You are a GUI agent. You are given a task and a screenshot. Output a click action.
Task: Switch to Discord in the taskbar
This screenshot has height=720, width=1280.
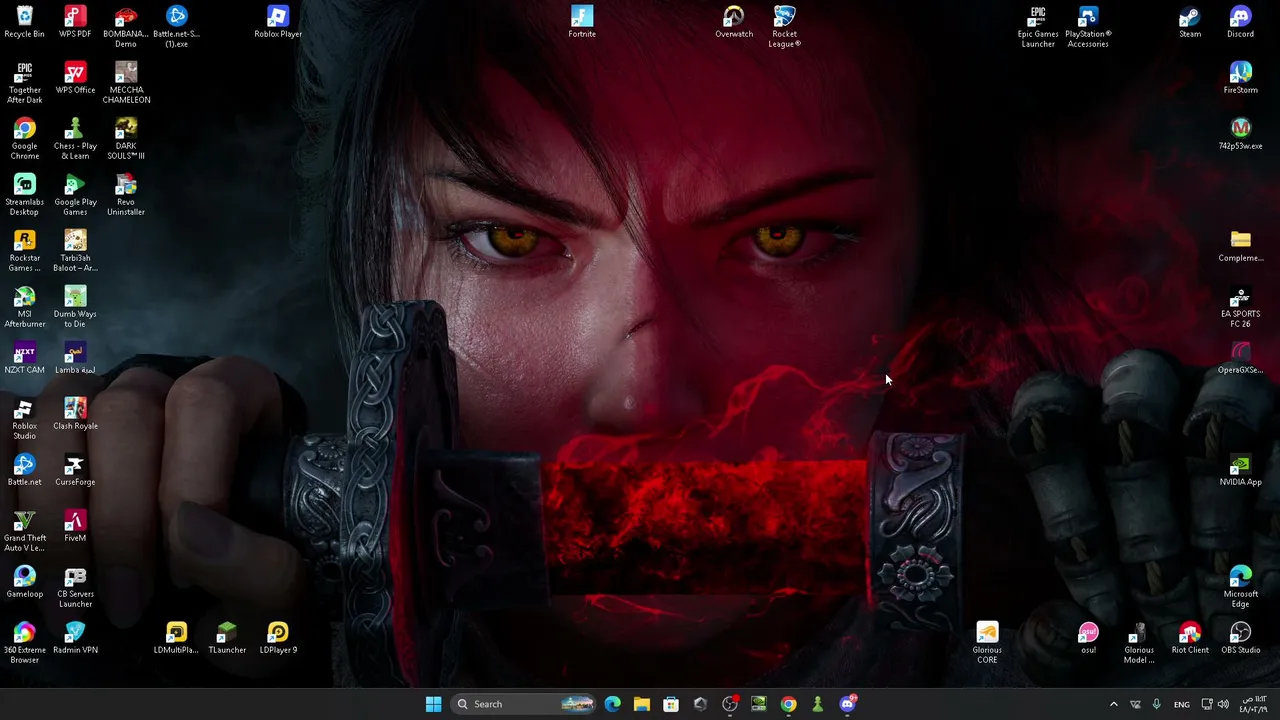tap(847, 704)
